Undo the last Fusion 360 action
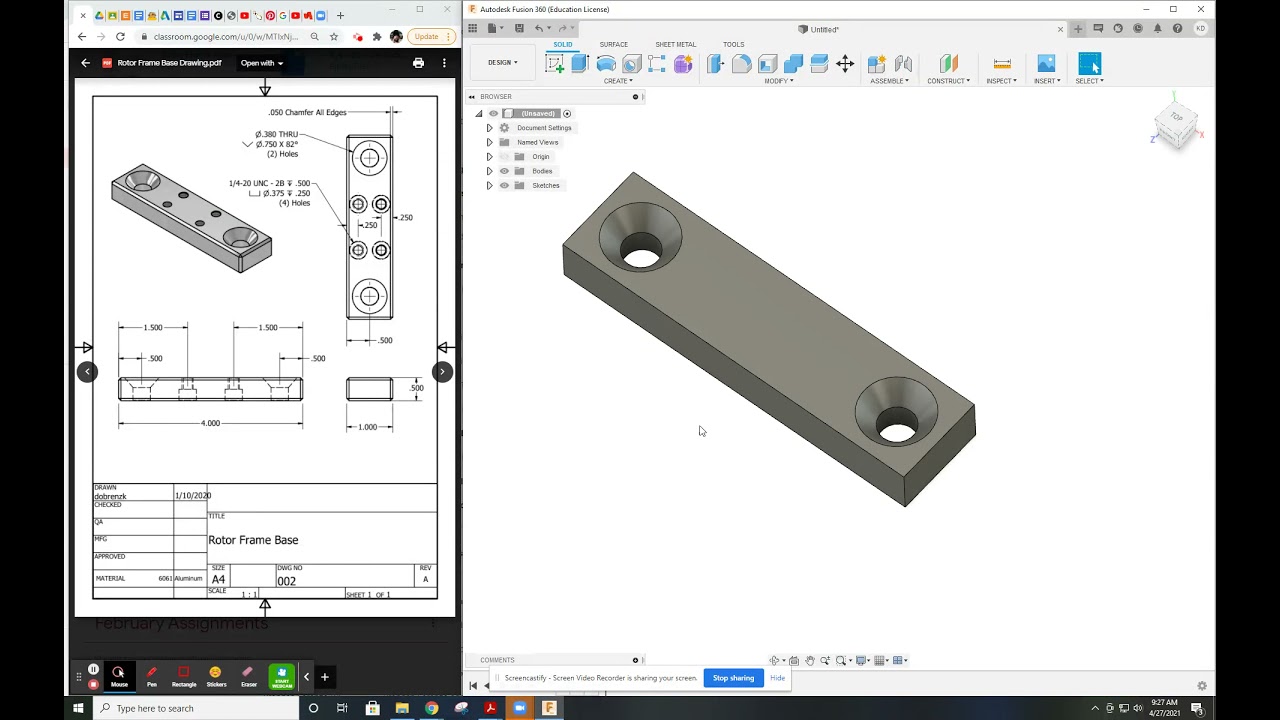Screen dimensions: 1280x720 tap(540, 29)
